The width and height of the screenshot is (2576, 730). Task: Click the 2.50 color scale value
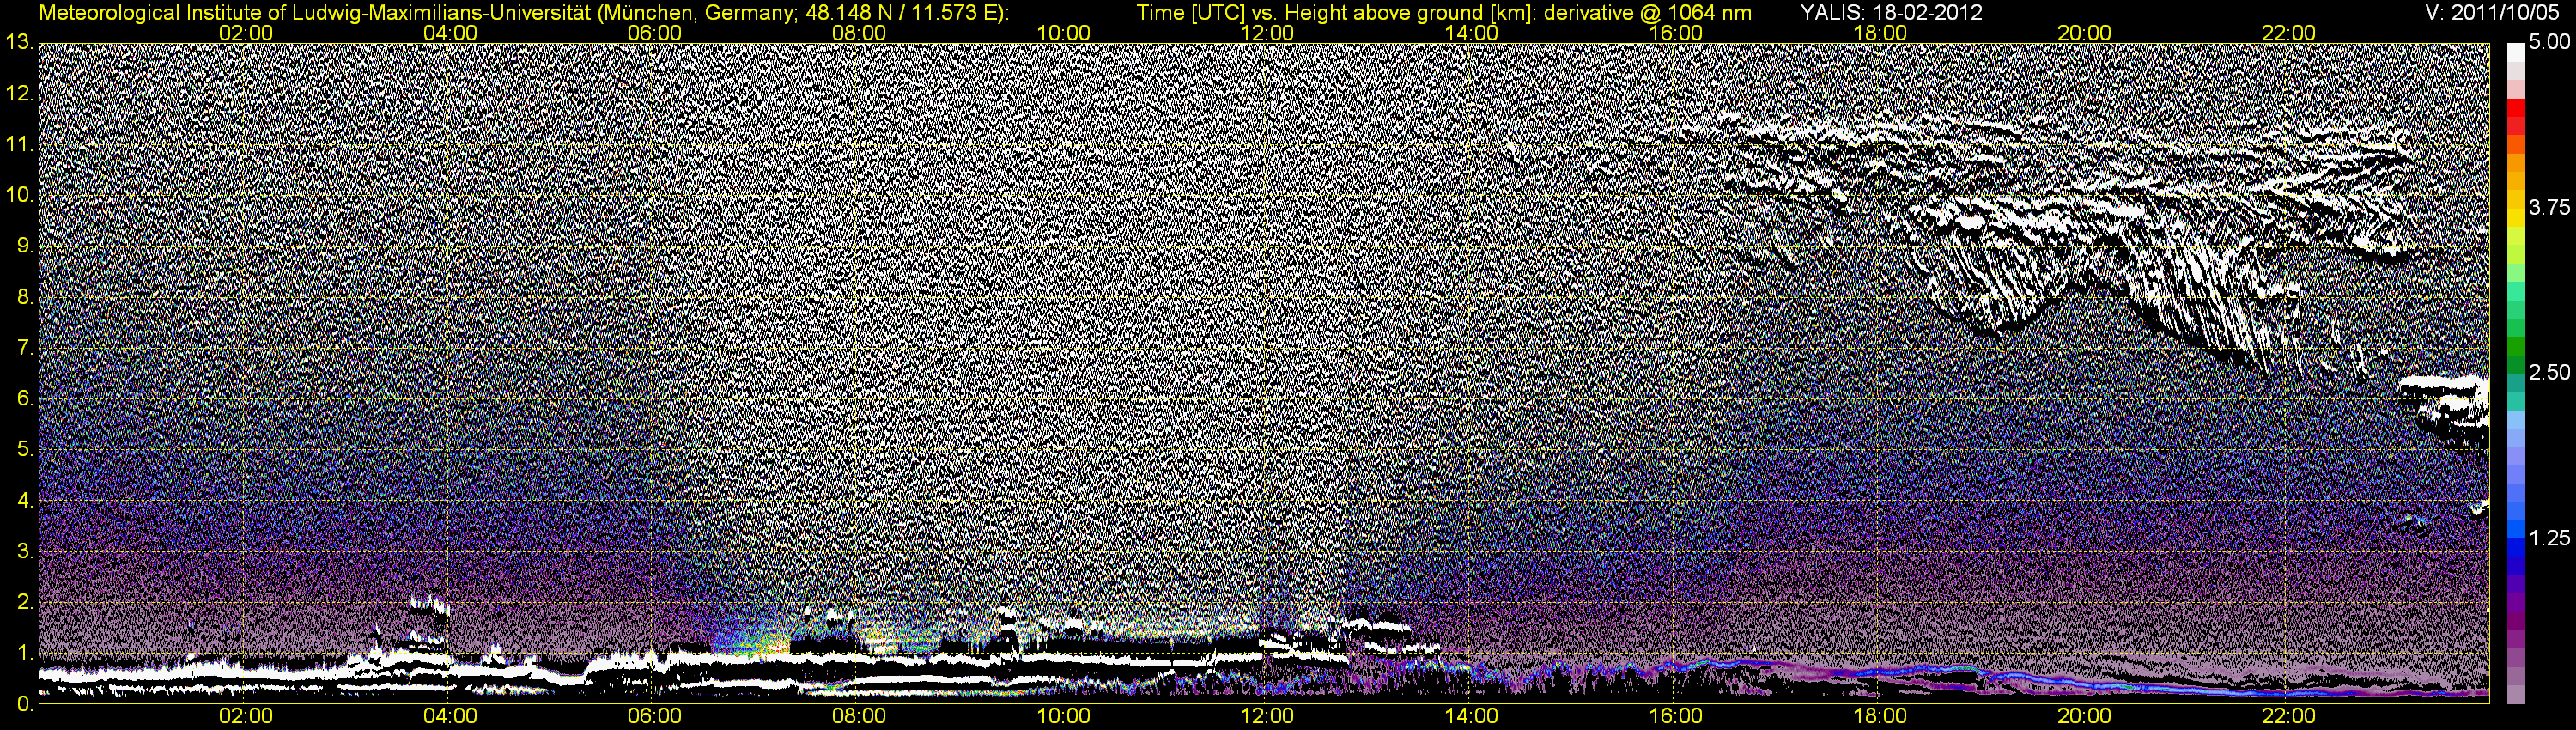tap(2550, 373)
